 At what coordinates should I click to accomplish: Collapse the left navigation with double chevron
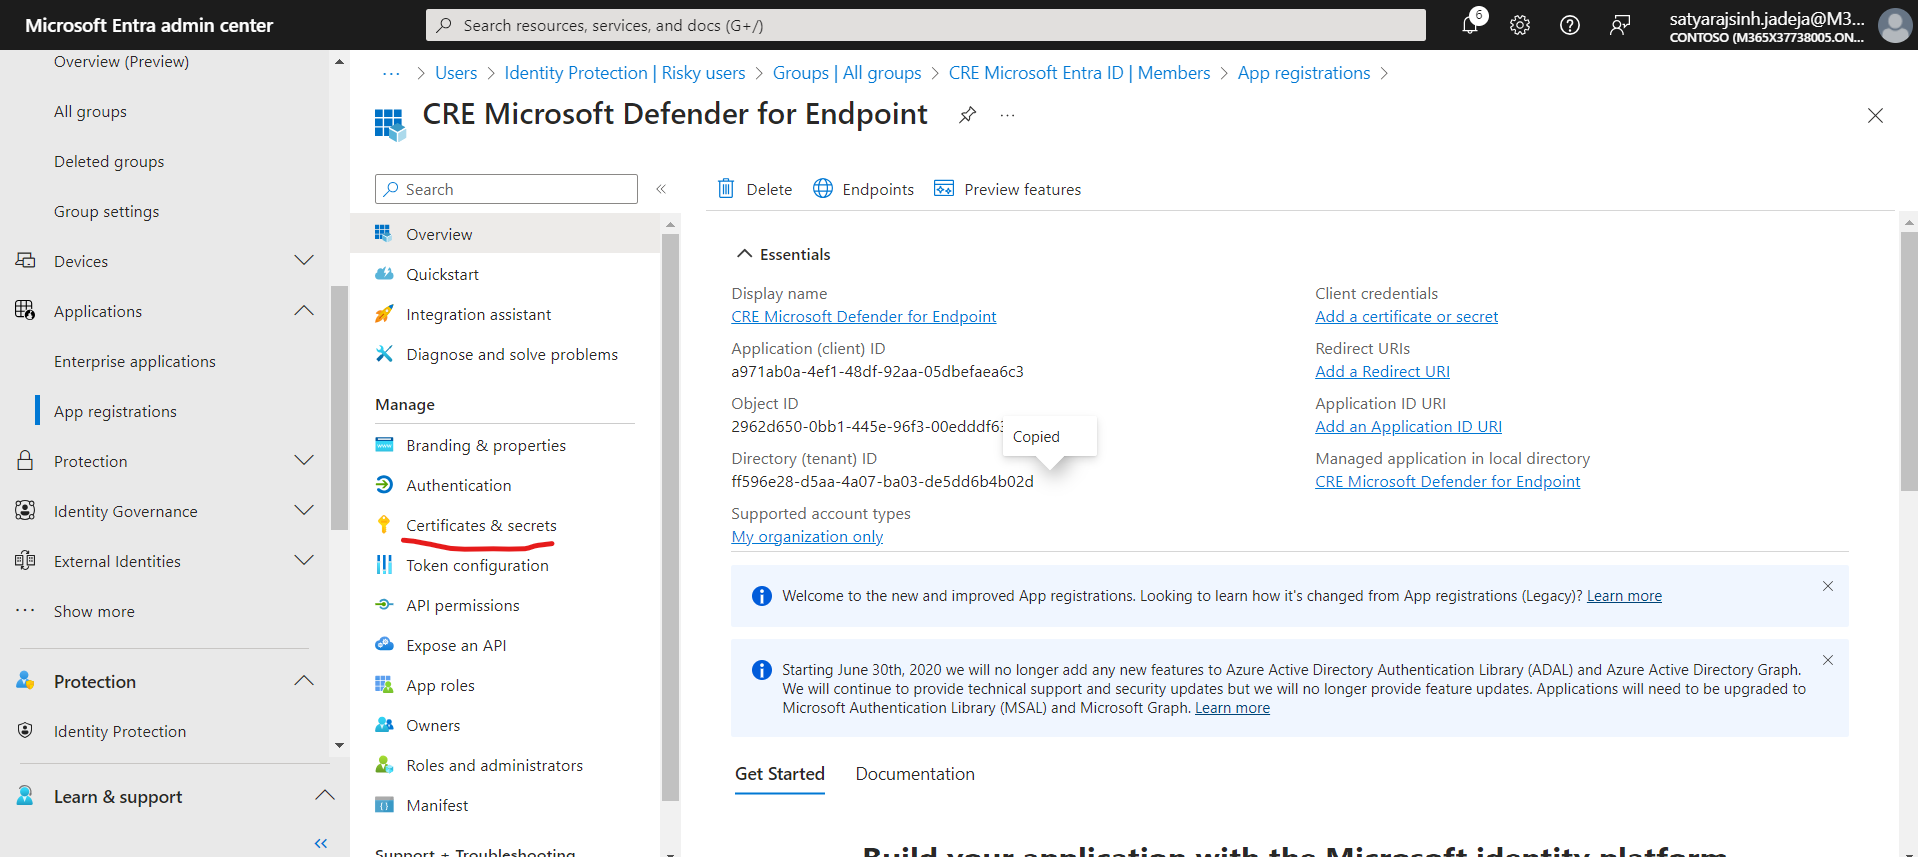pos(321,843)
